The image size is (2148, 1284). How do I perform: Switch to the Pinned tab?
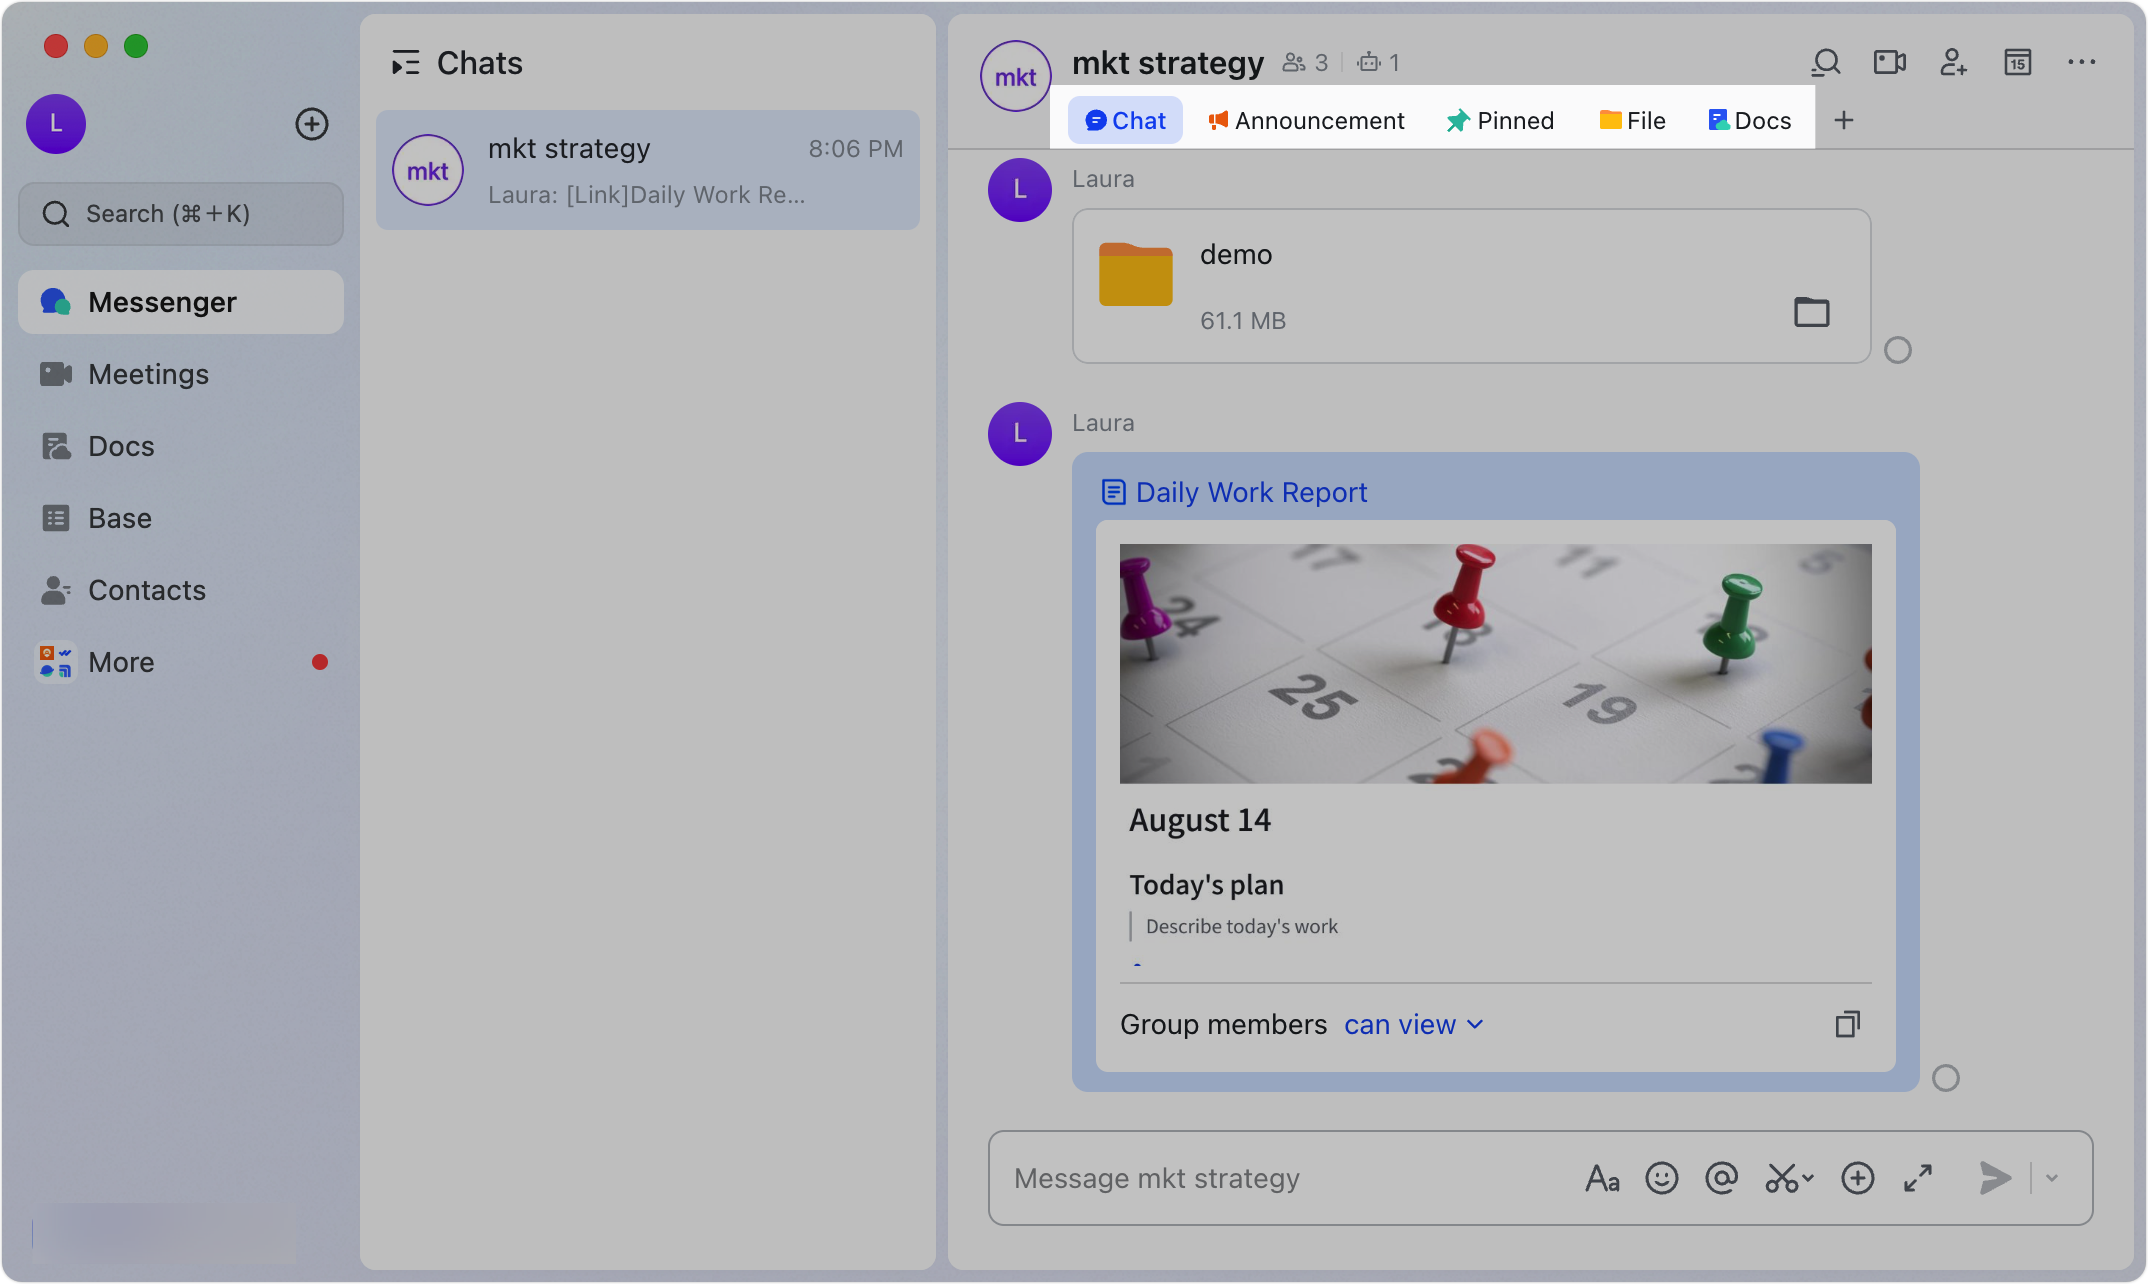click(1500, 120)
